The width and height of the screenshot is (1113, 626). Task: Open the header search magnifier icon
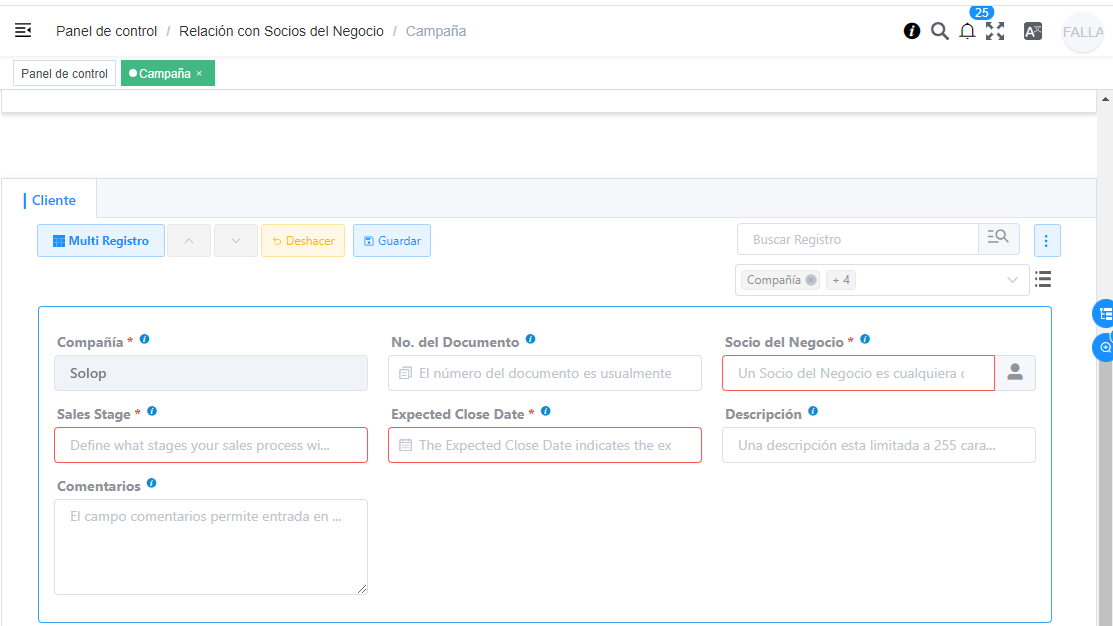[939, 31]
